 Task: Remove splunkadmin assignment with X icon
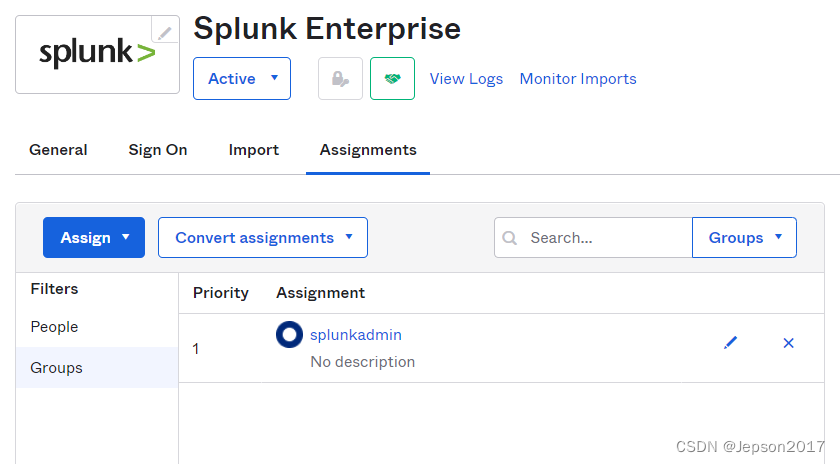click(788, 343)
